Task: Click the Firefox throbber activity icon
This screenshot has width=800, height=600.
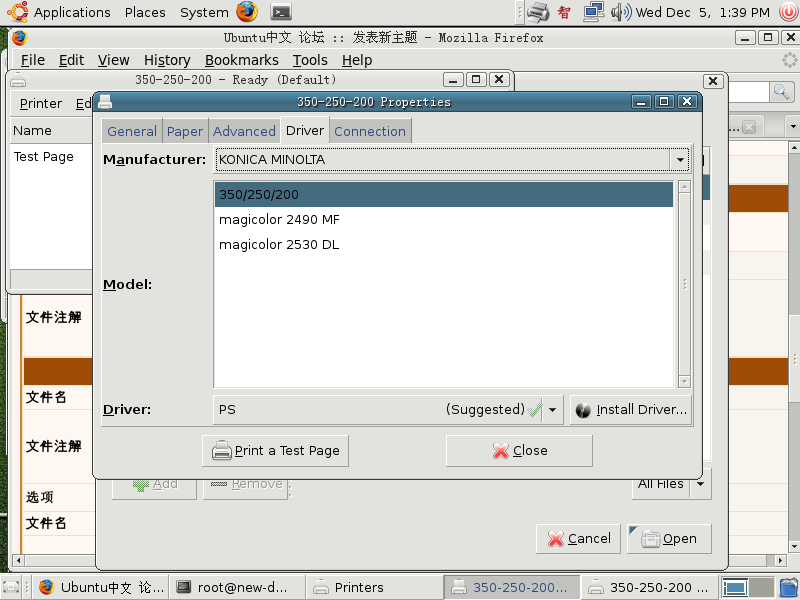Action: 789,60
